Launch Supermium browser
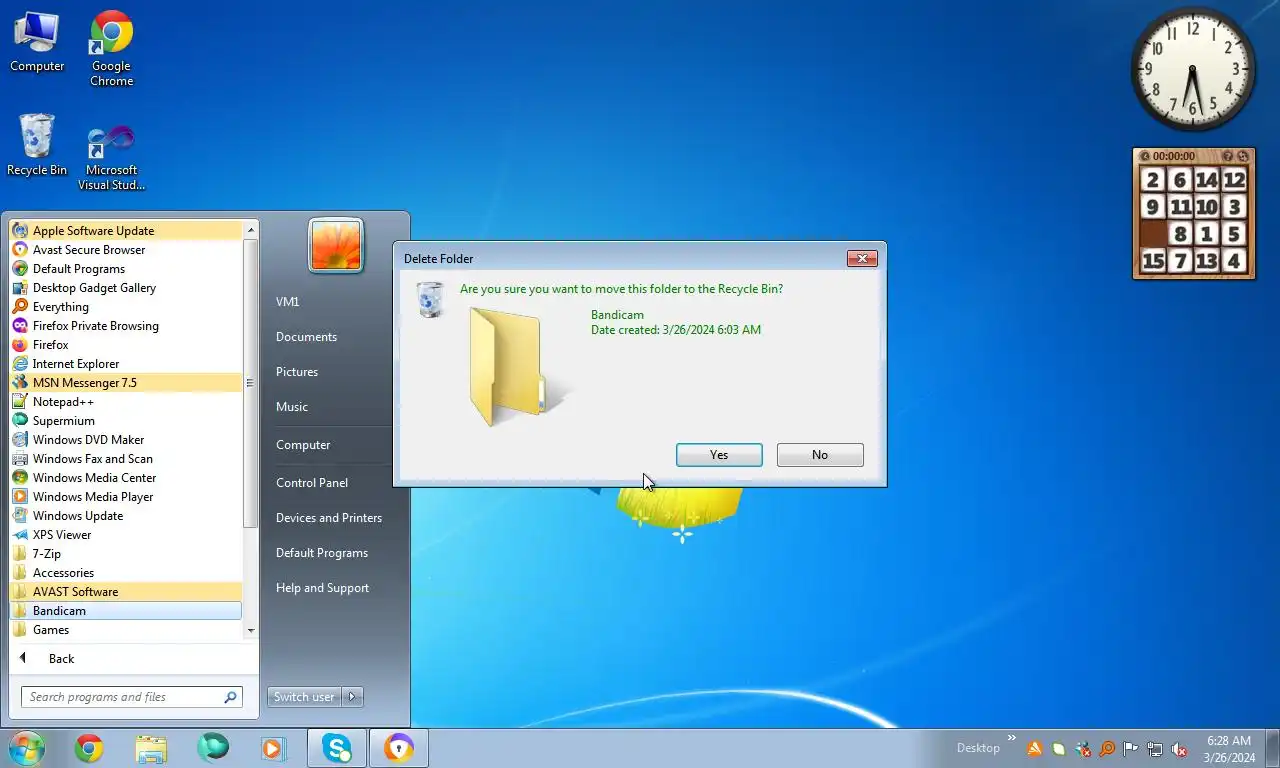 pos(126,421)
